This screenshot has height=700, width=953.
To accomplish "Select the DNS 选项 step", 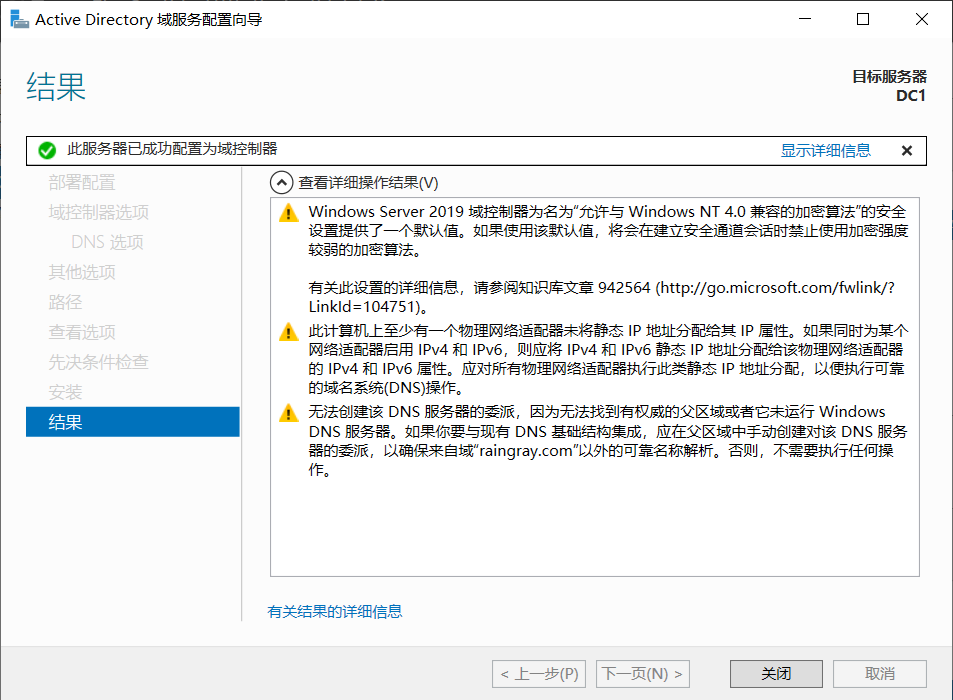I will pyautogui.click(x=107, y=242).
